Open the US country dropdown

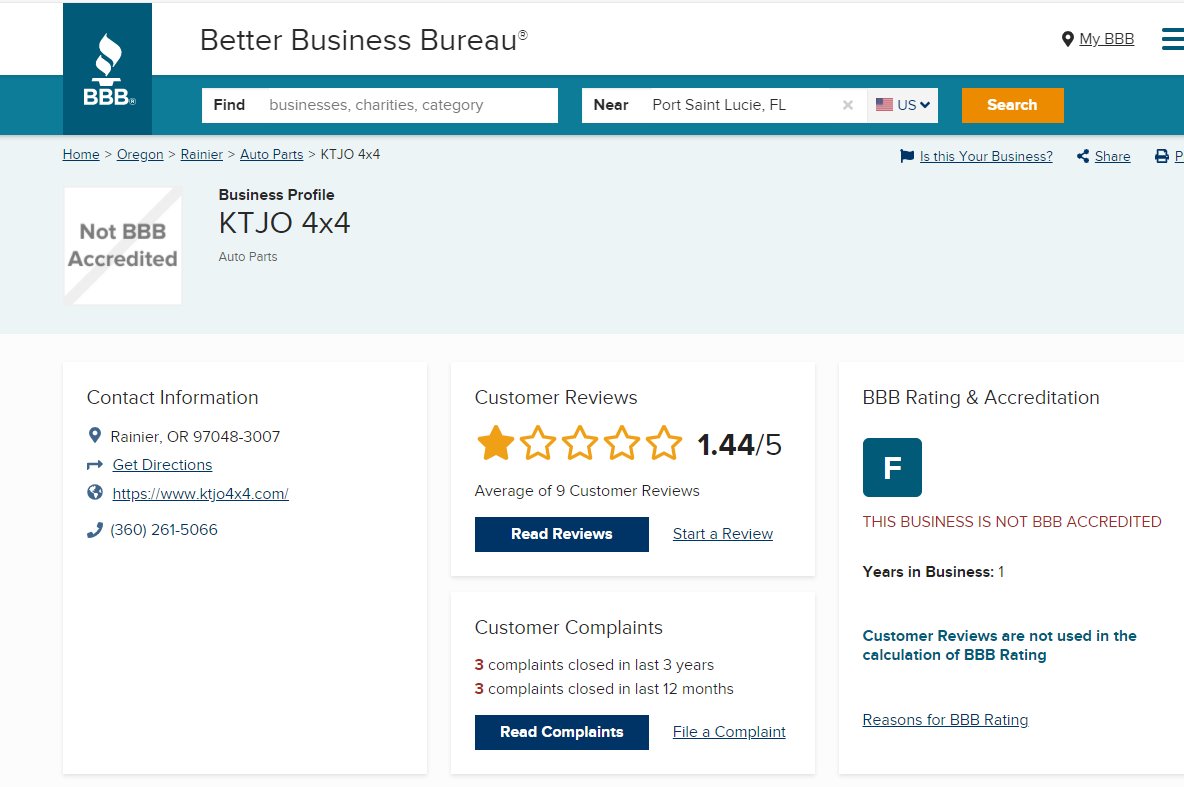[903, 105]
